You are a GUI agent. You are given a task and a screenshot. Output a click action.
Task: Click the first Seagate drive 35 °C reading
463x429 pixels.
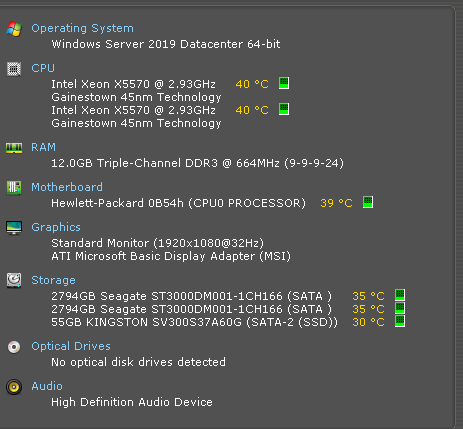(x=368, y=296)
